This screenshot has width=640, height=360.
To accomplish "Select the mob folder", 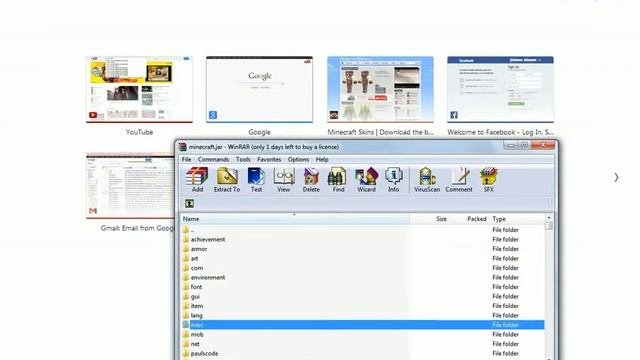I will (363, 335).
